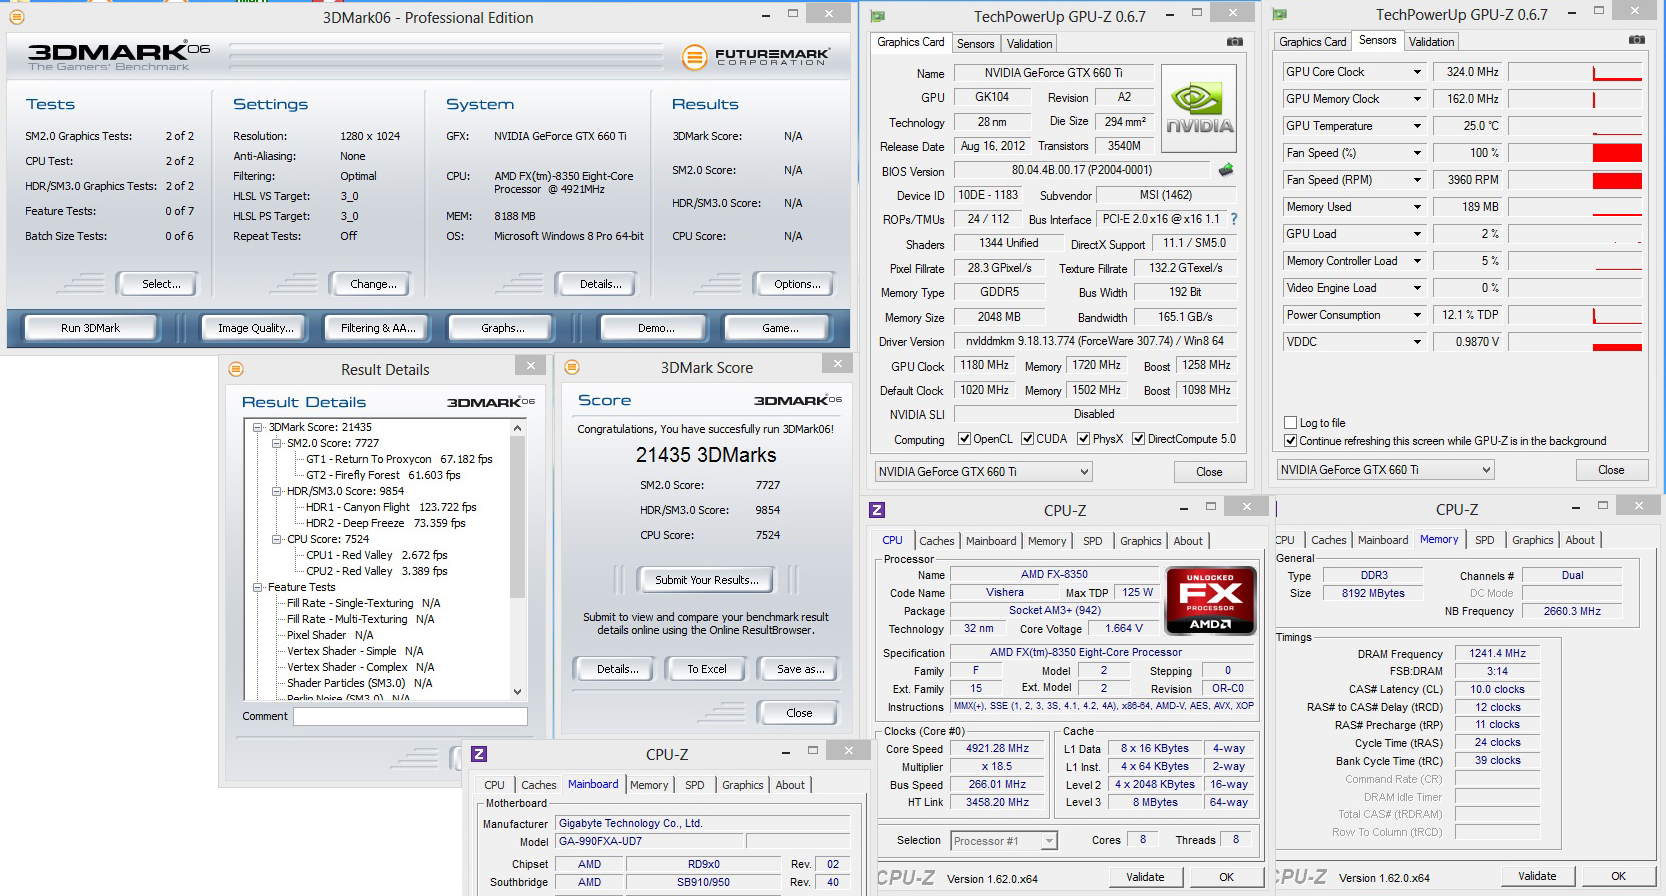Screen dimensions: 1666x896
Task: Click the orange icon in the Result Details title bar
Action: click(x=236, y=369)
